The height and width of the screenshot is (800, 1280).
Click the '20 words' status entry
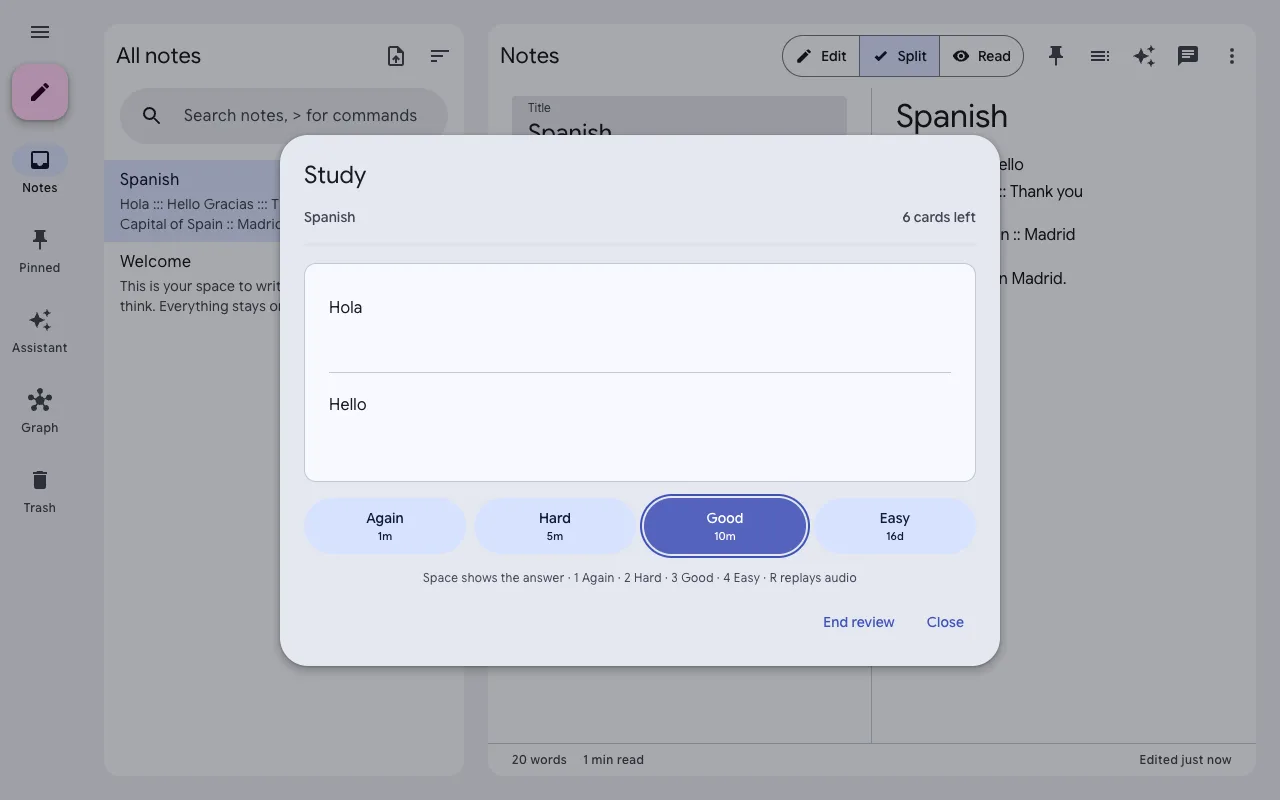coord(539,760)
